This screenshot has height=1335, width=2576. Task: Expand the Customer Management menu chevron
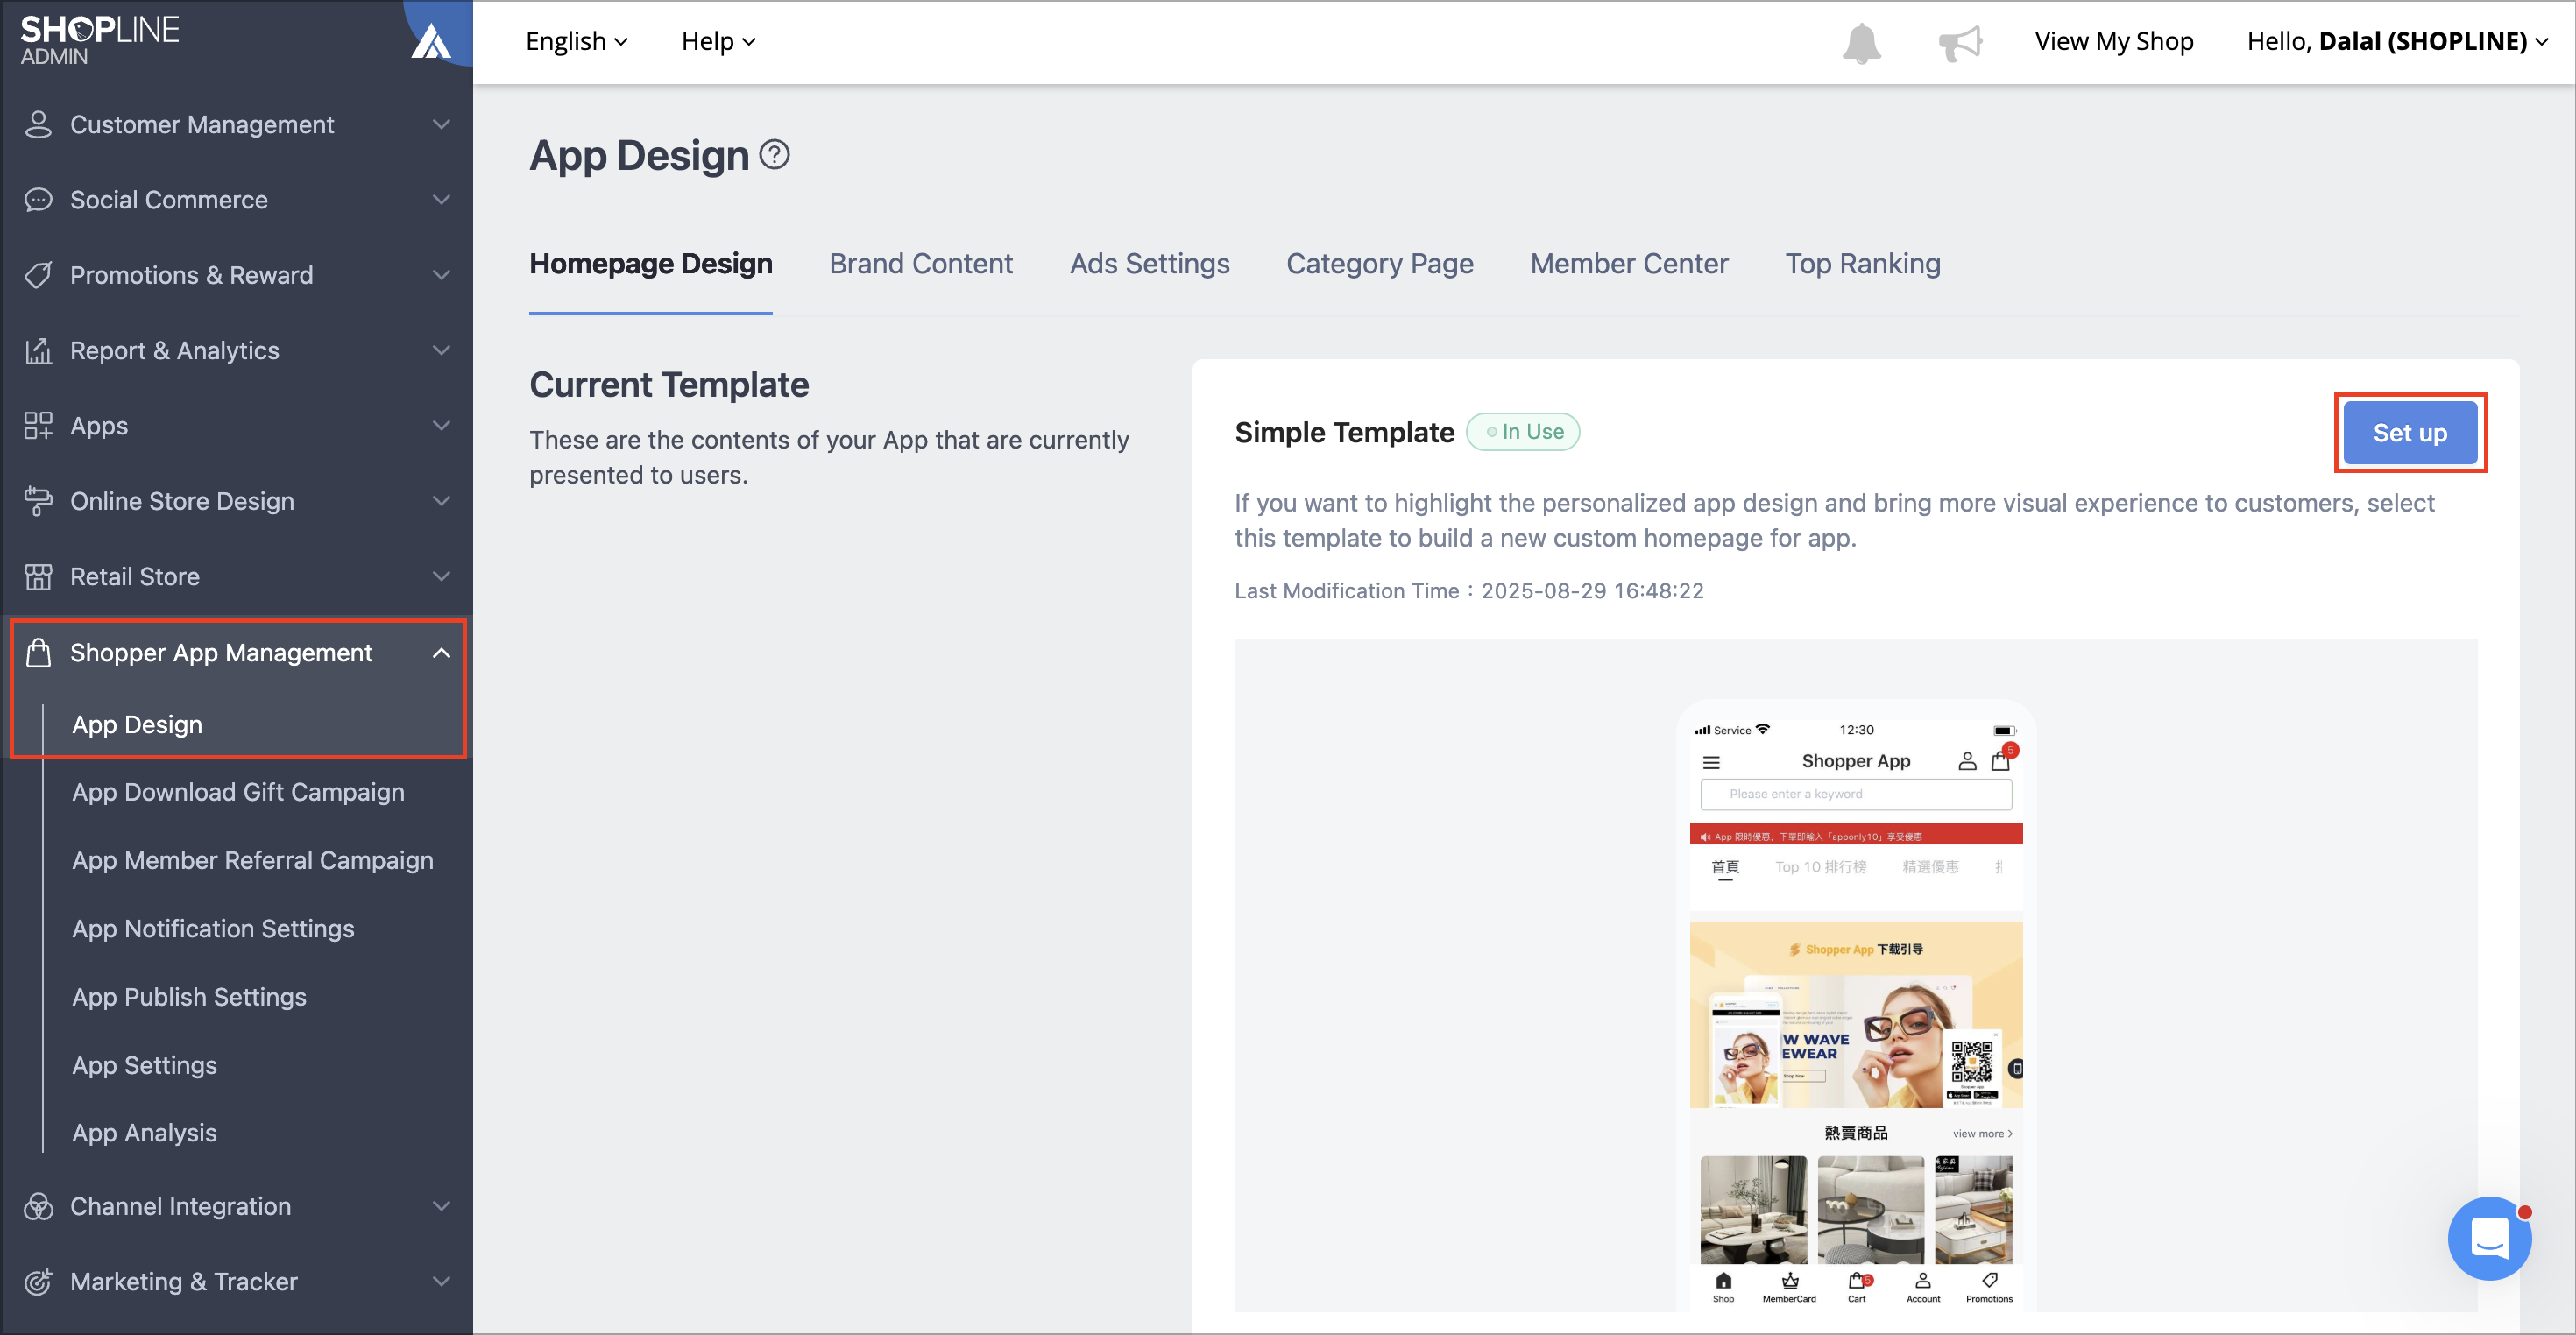[441, 125]
